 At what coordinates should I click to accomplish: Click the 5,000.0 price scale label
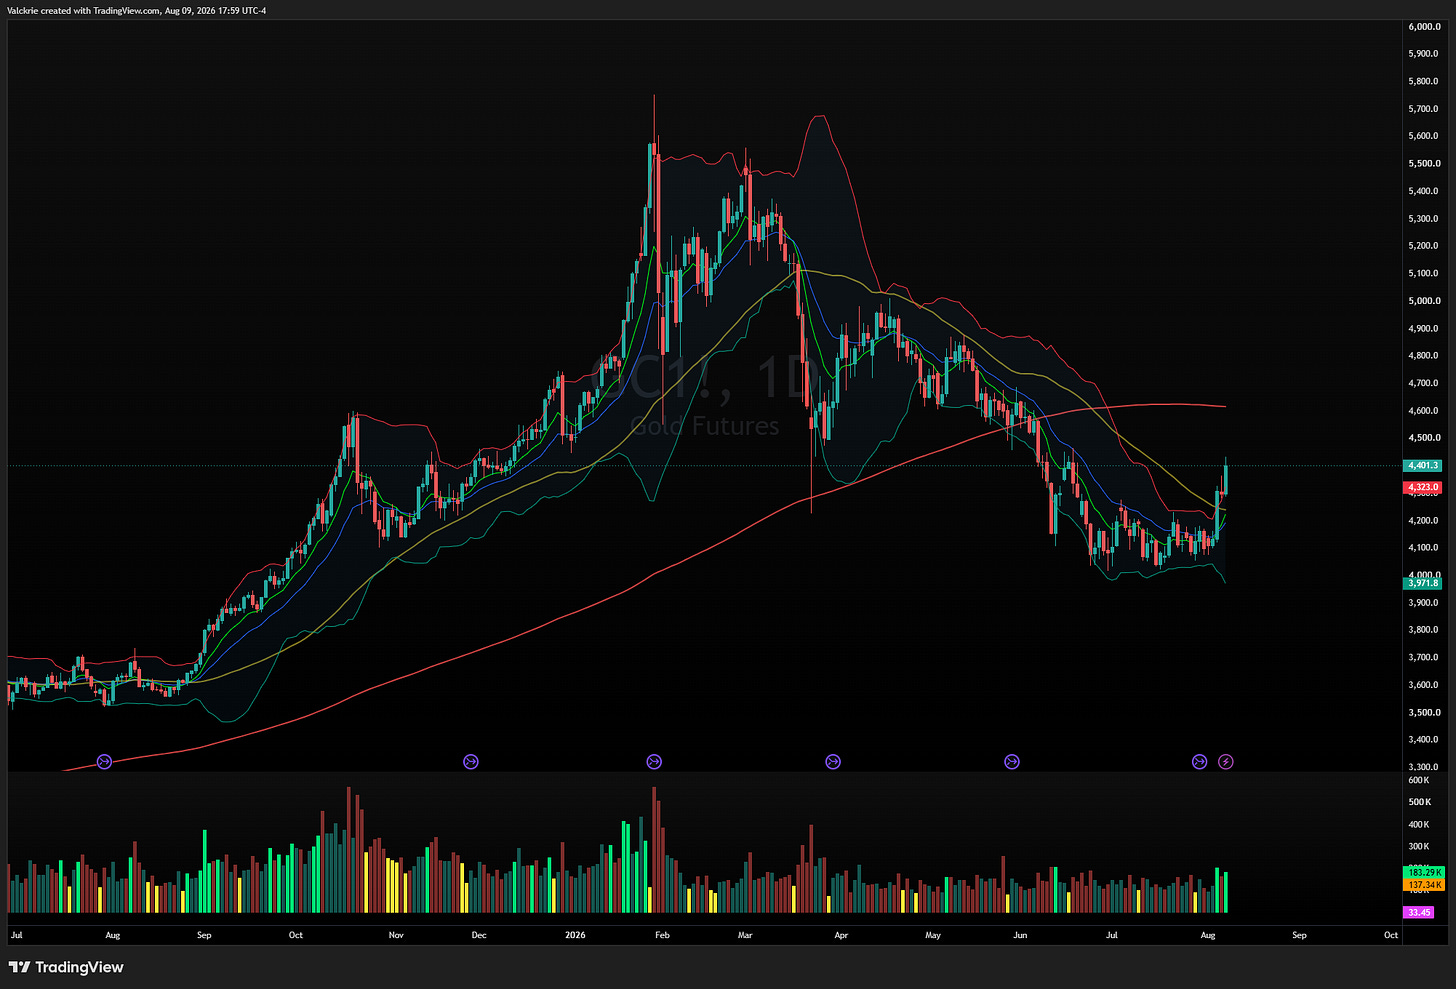tap(1424, 301)
